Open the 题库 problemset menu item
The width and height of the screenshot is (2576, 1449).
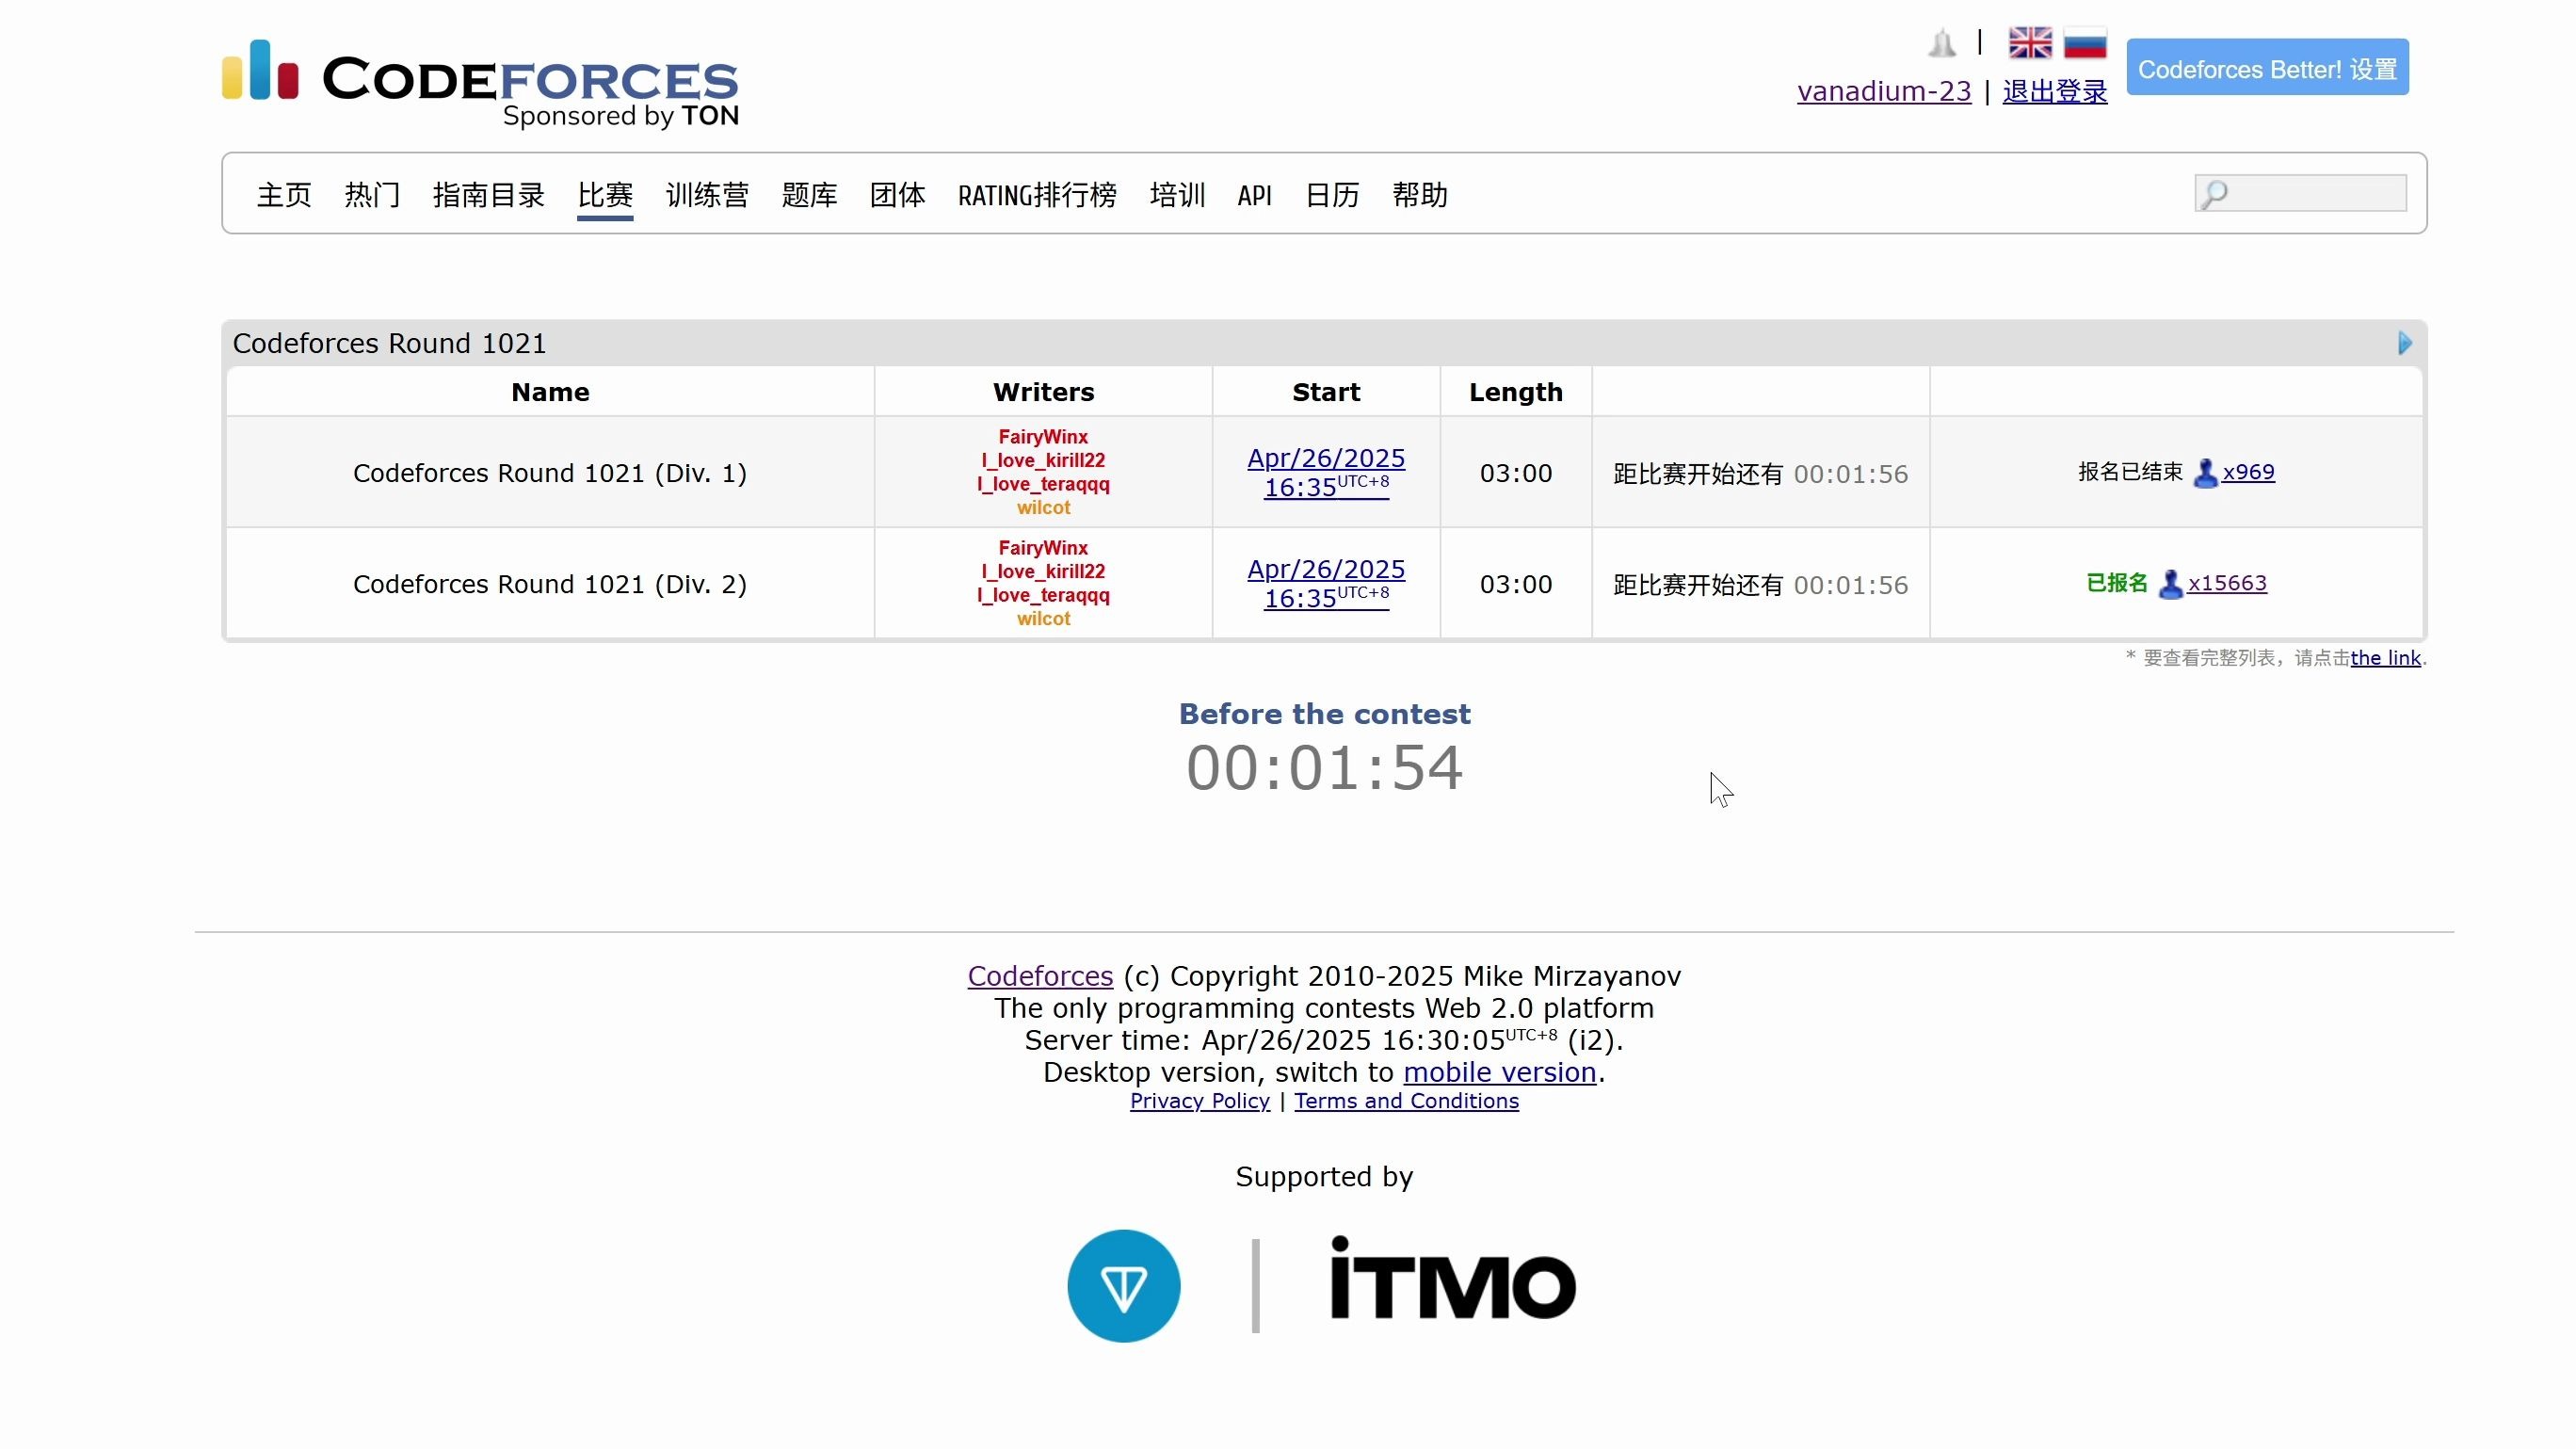[x=809, y=195]
